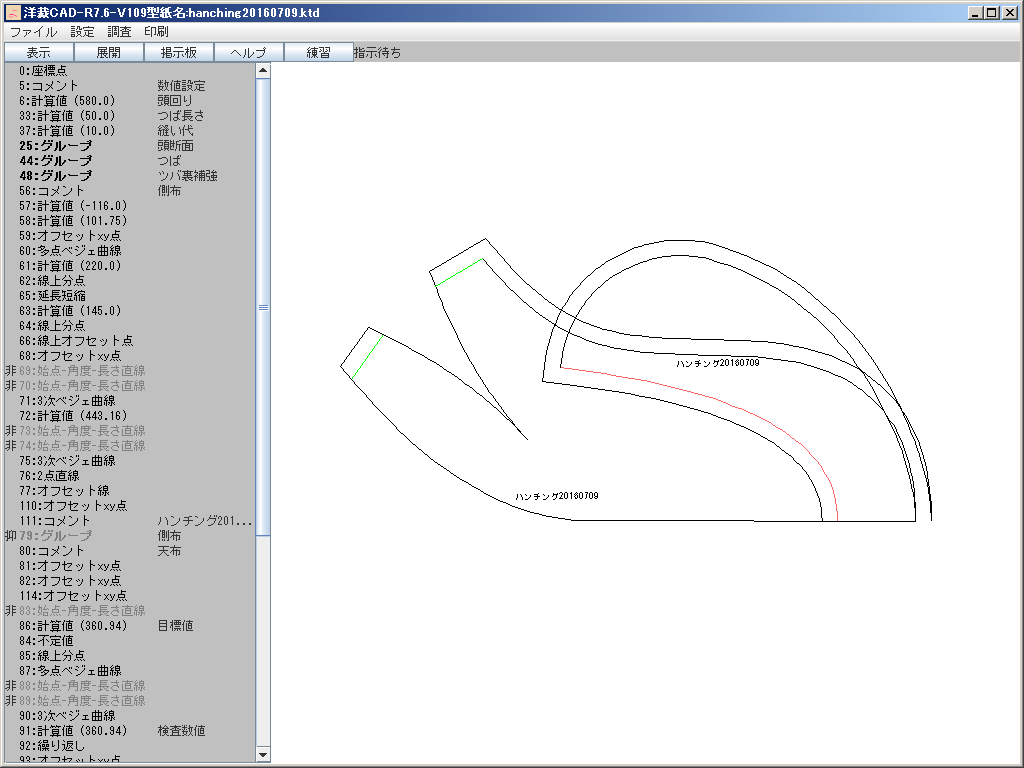The image size is (1024, 768).
Task: Click lower ハンチング20160709 label in drawing
Action: [557, 496]
